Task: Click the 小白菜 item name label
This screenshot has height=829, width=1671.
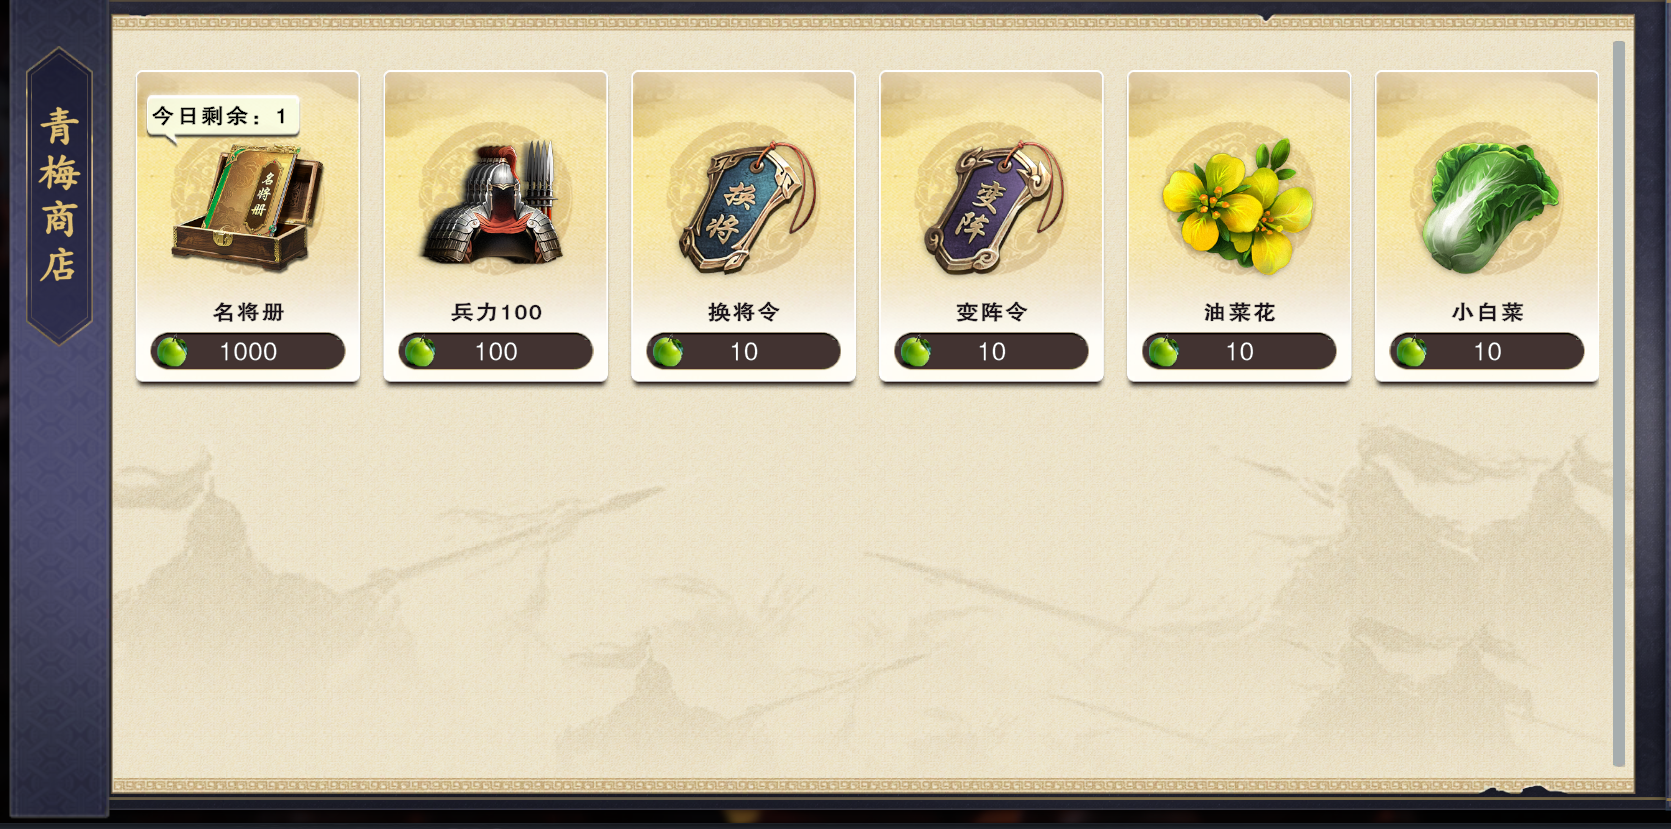Action: point(1488,312)
